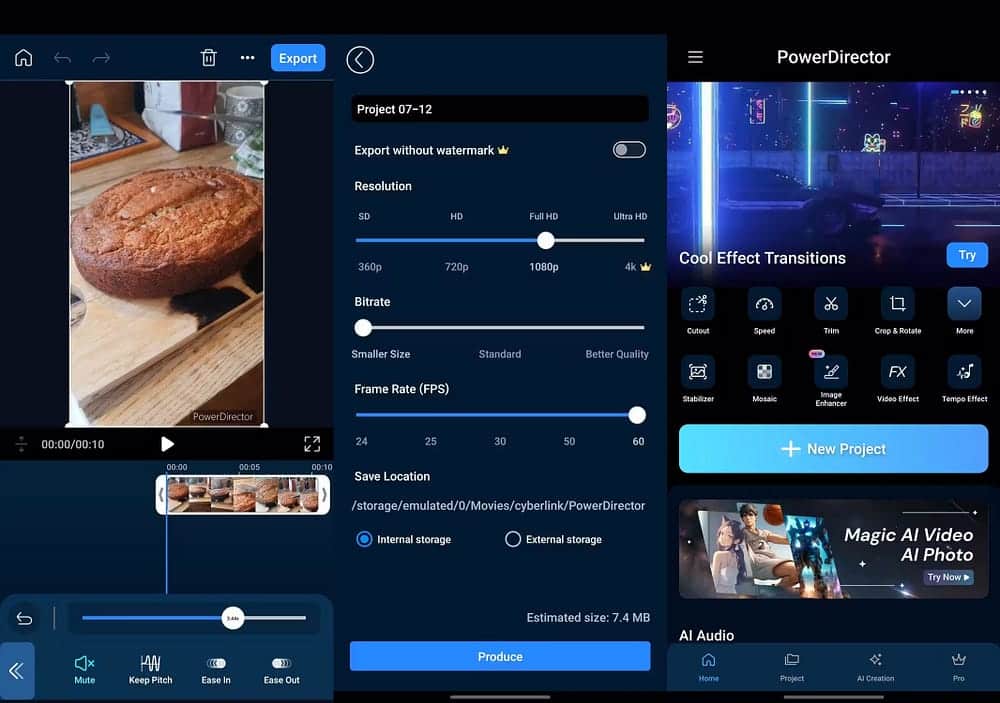
Task: Open the Crop & Rotate tool
Action: pos(897,311)
